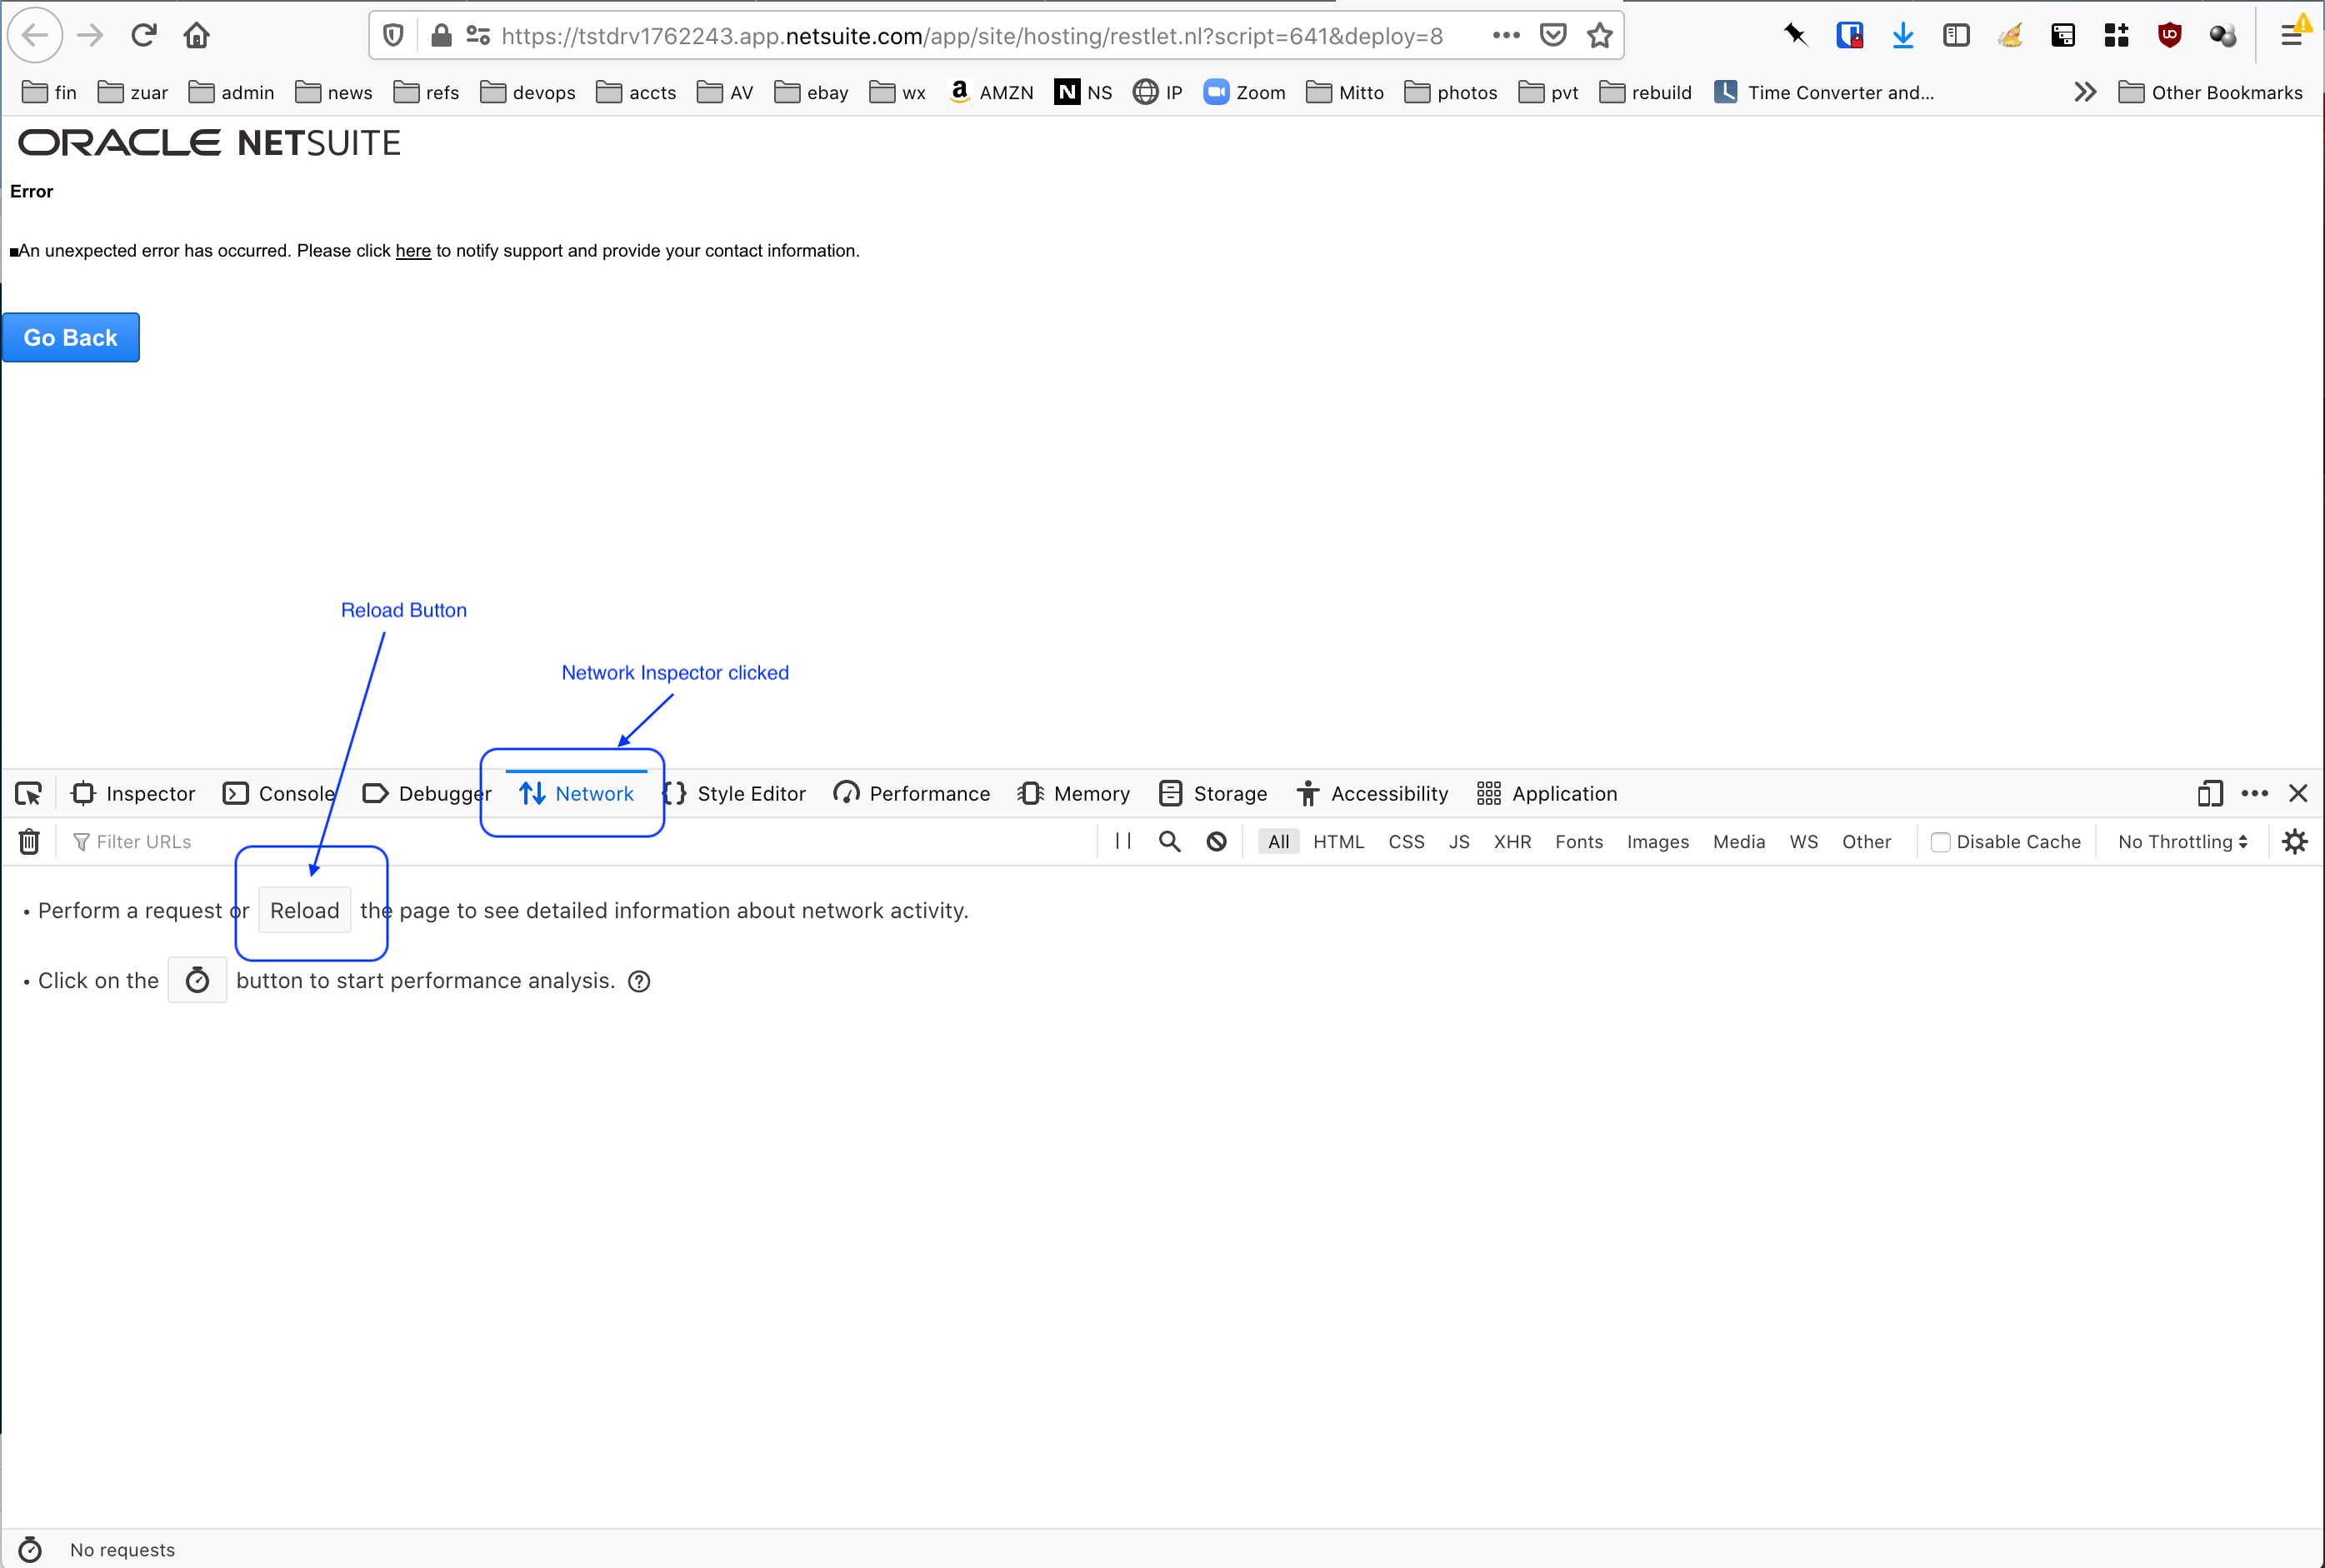Show more bookmarks with the double chevron

tap(2084, 92)
